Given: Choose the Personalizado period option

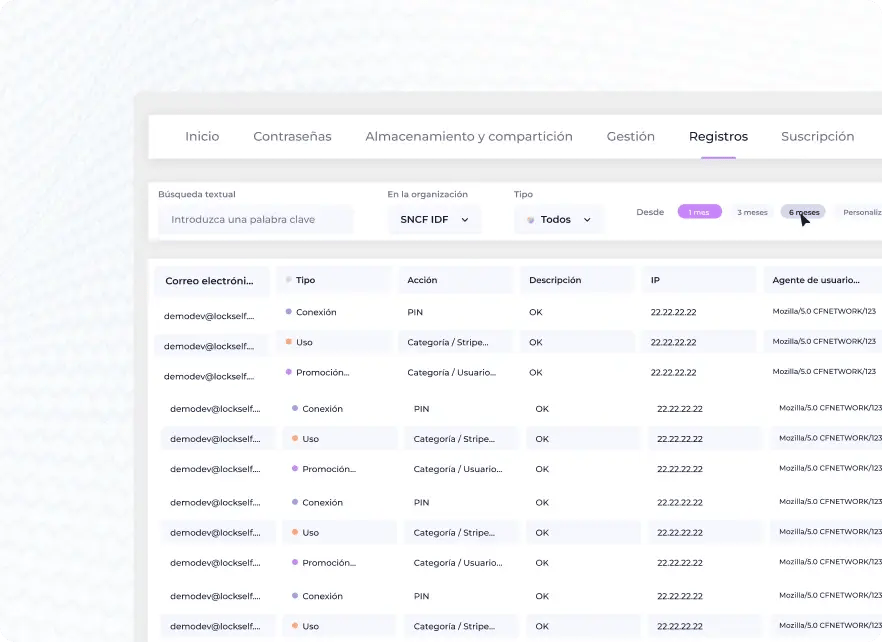Looking at the screenshot, I should tap(860, 212).
